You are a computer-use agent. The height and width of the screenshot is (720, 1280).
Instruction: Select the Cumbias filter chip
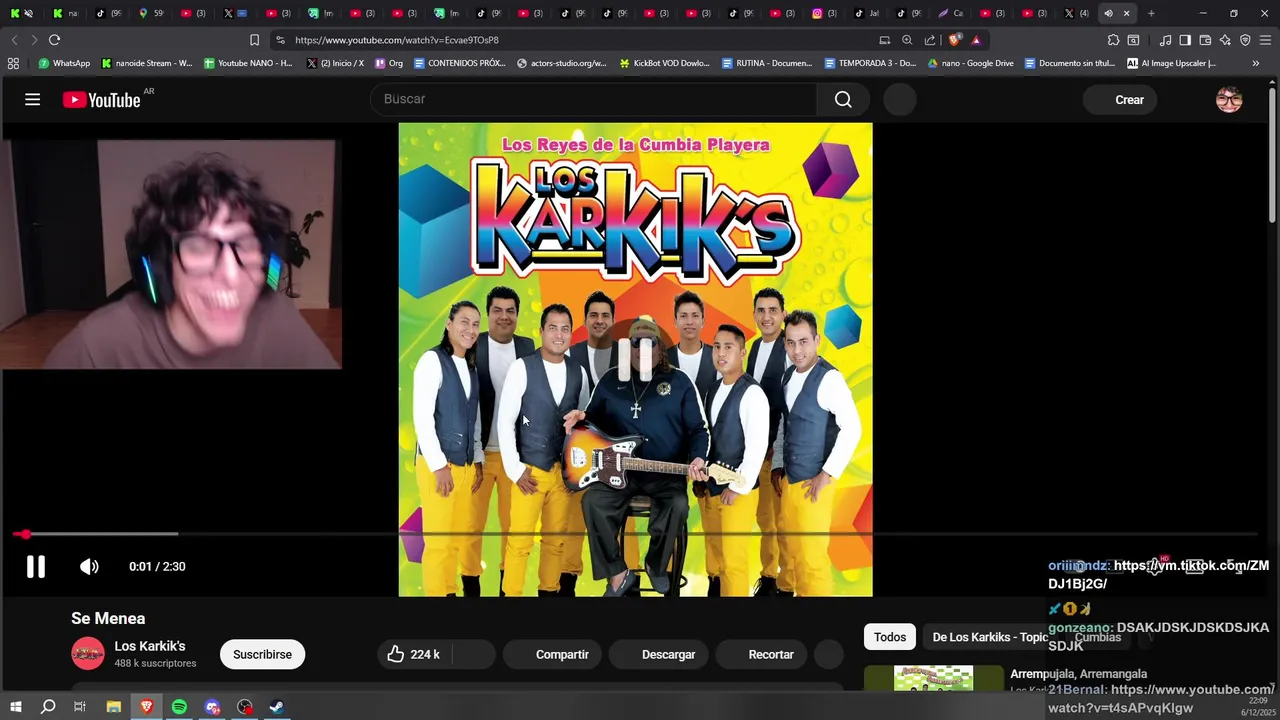point(1097,637)
